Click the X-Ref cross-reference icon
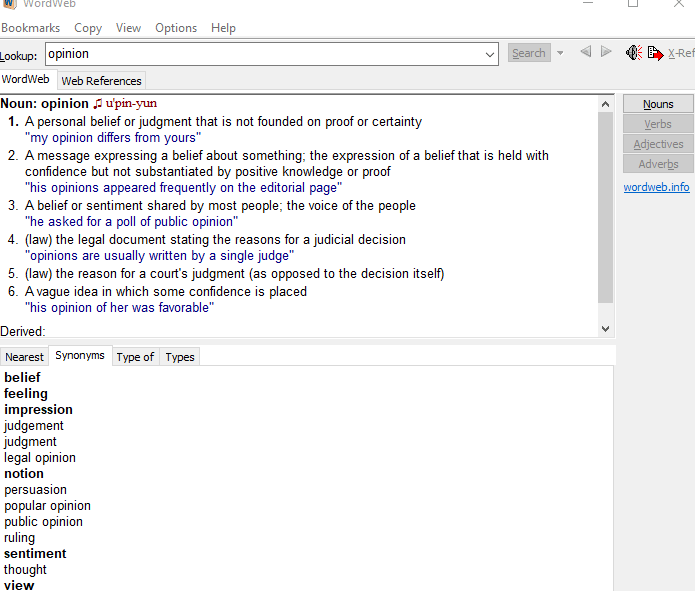 [x=656, y=53]
